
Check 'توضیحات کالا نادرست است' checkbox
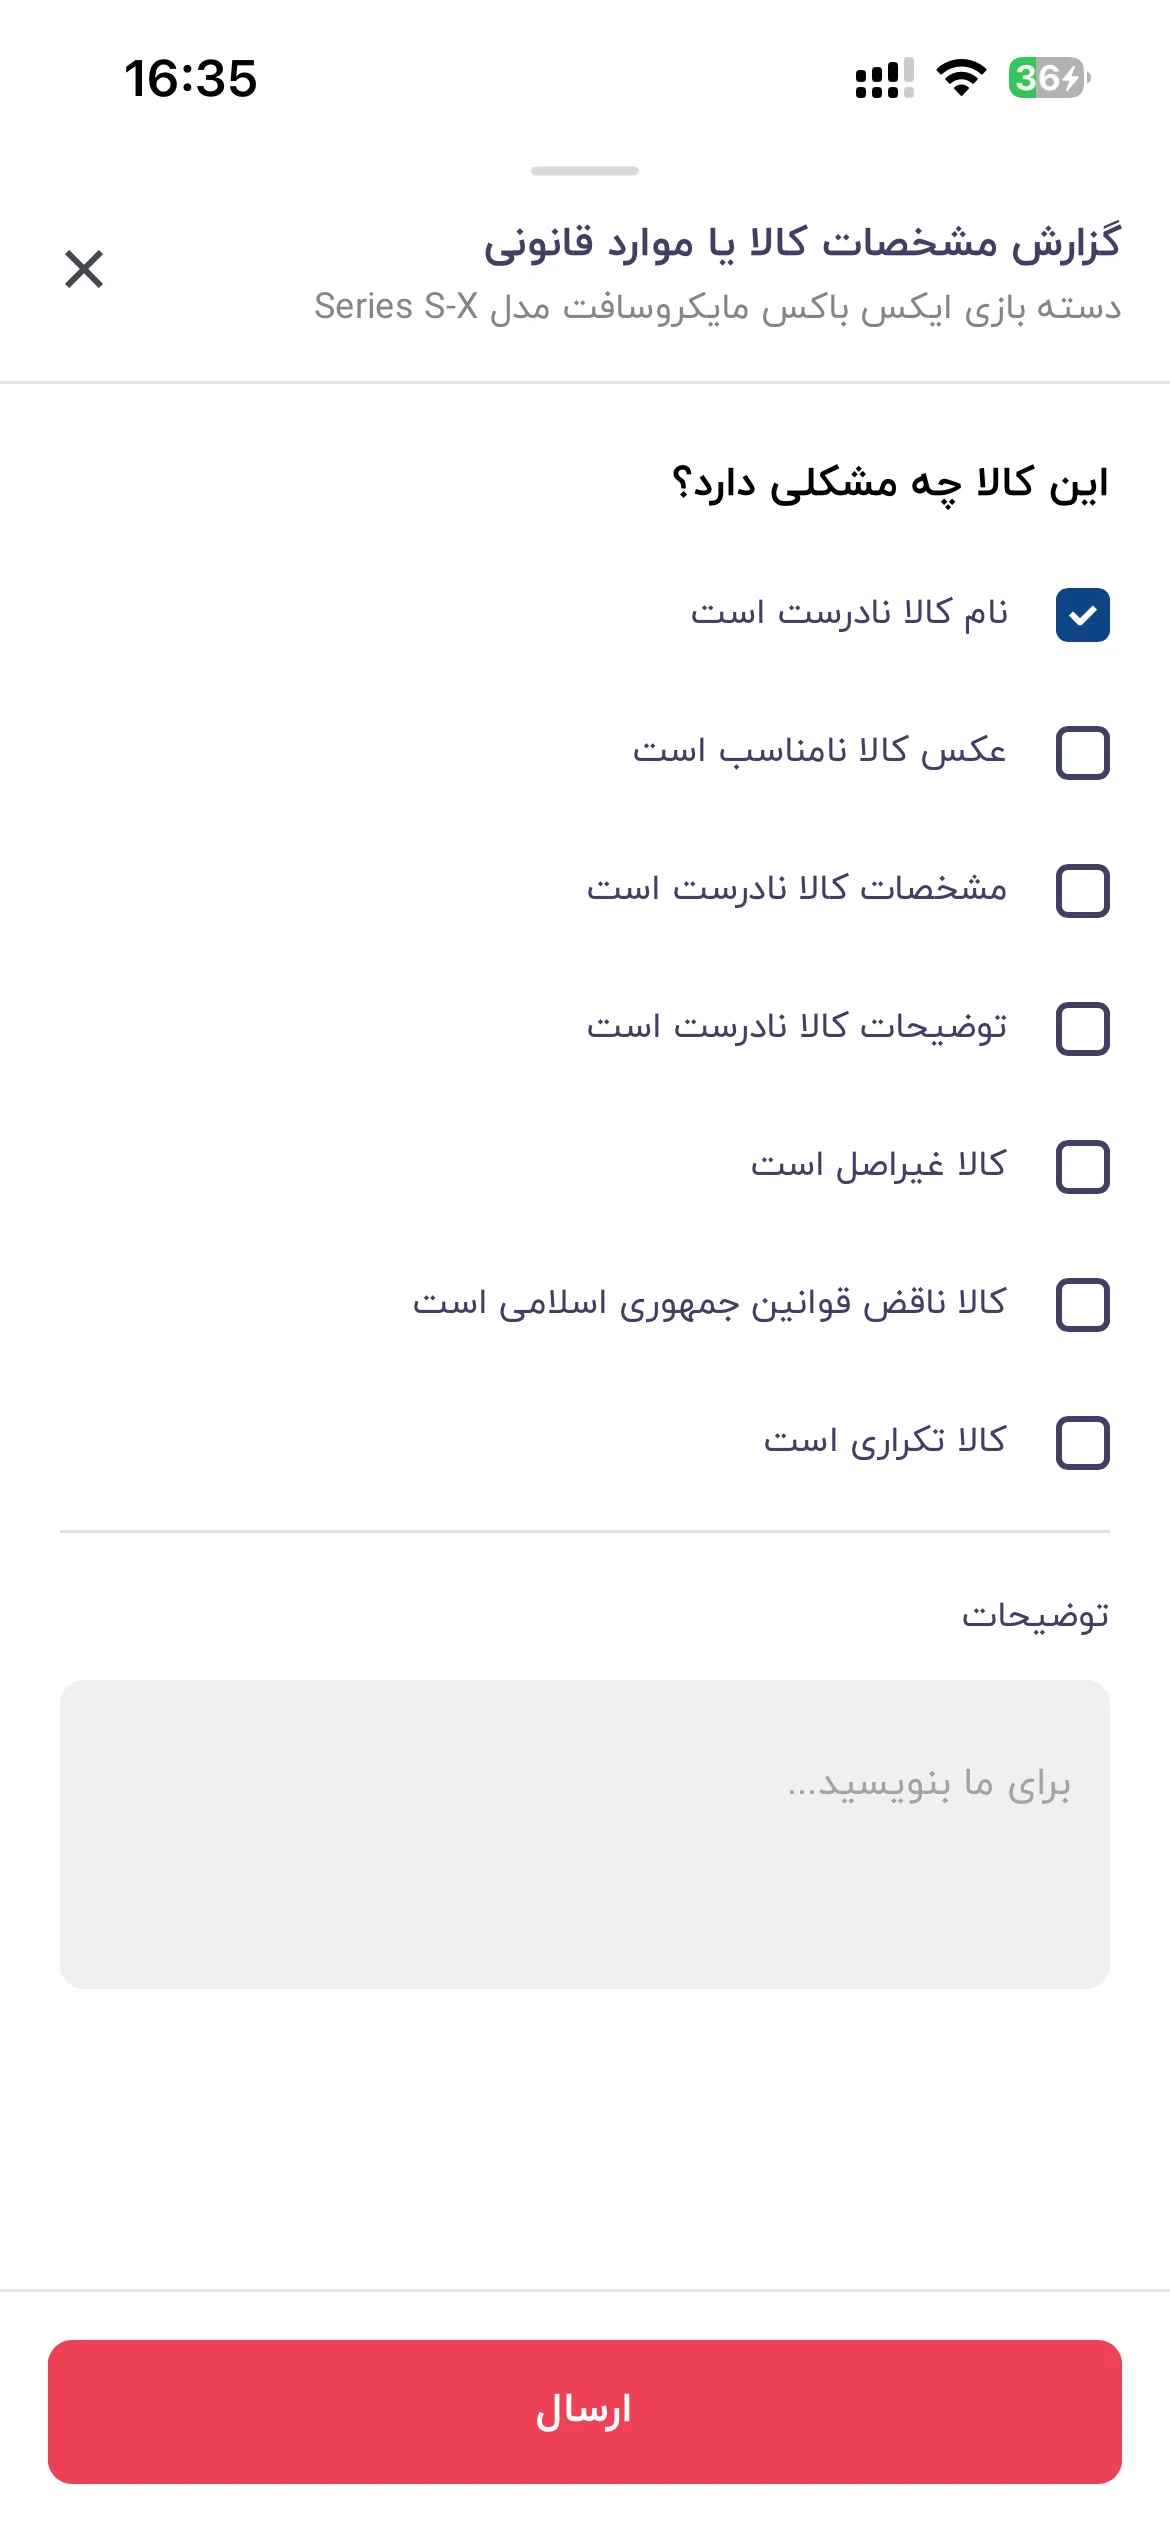click(x=1083, y=1029)
